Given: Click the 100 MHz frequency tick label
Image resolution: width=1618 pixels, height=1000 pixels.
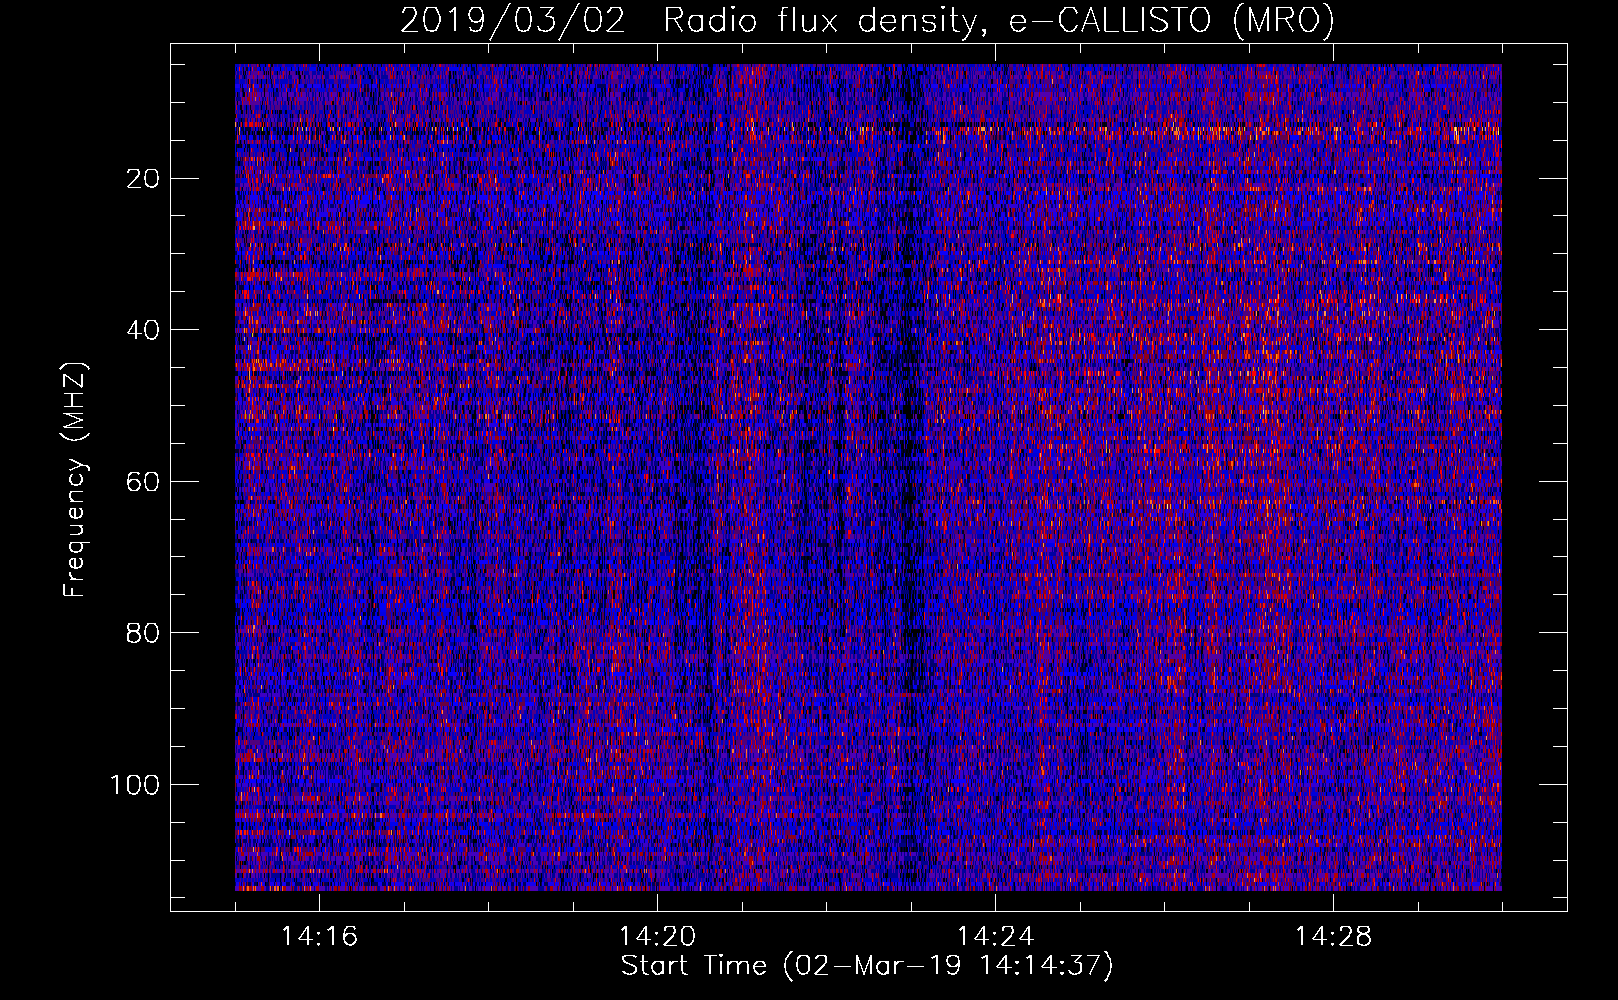Looking at the screenshot, I should (135, 785).
